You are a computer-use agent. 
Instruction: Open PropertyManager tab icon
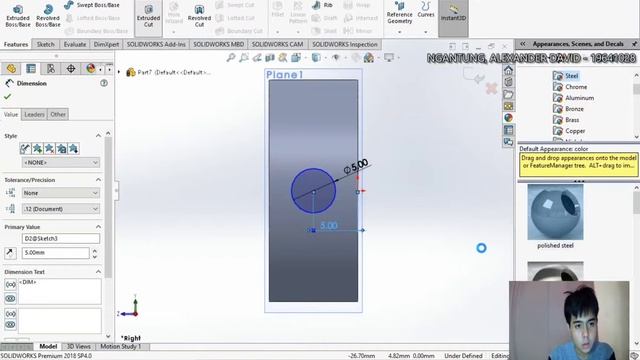click(x=31, y=69)
